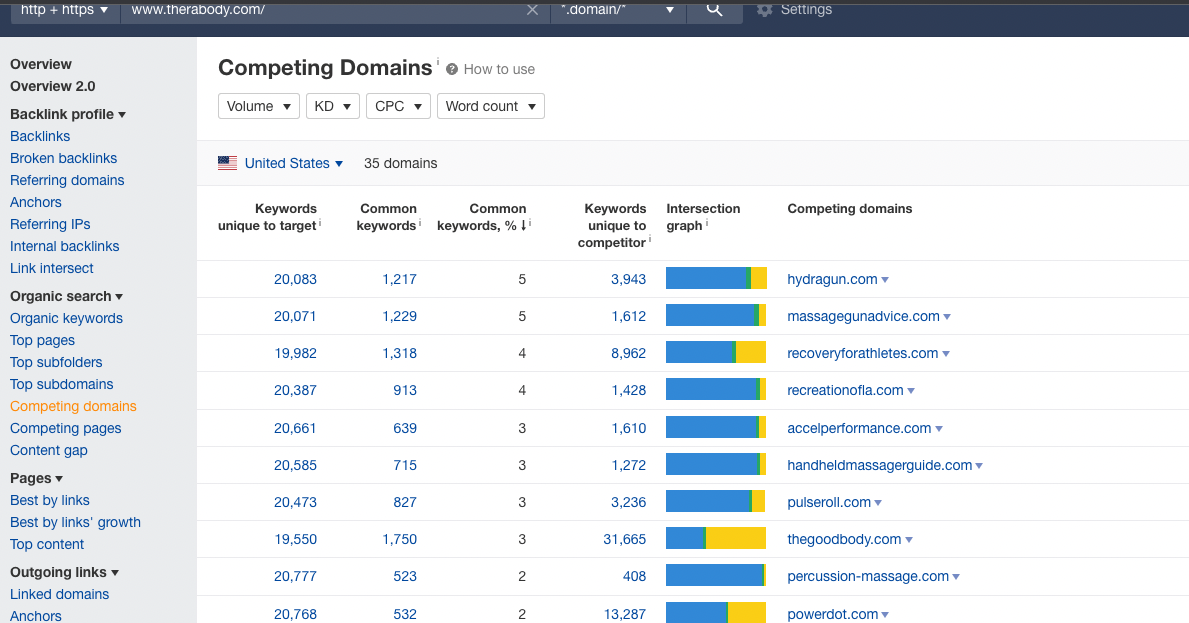Open the United States country dropdown

[293, 163]
